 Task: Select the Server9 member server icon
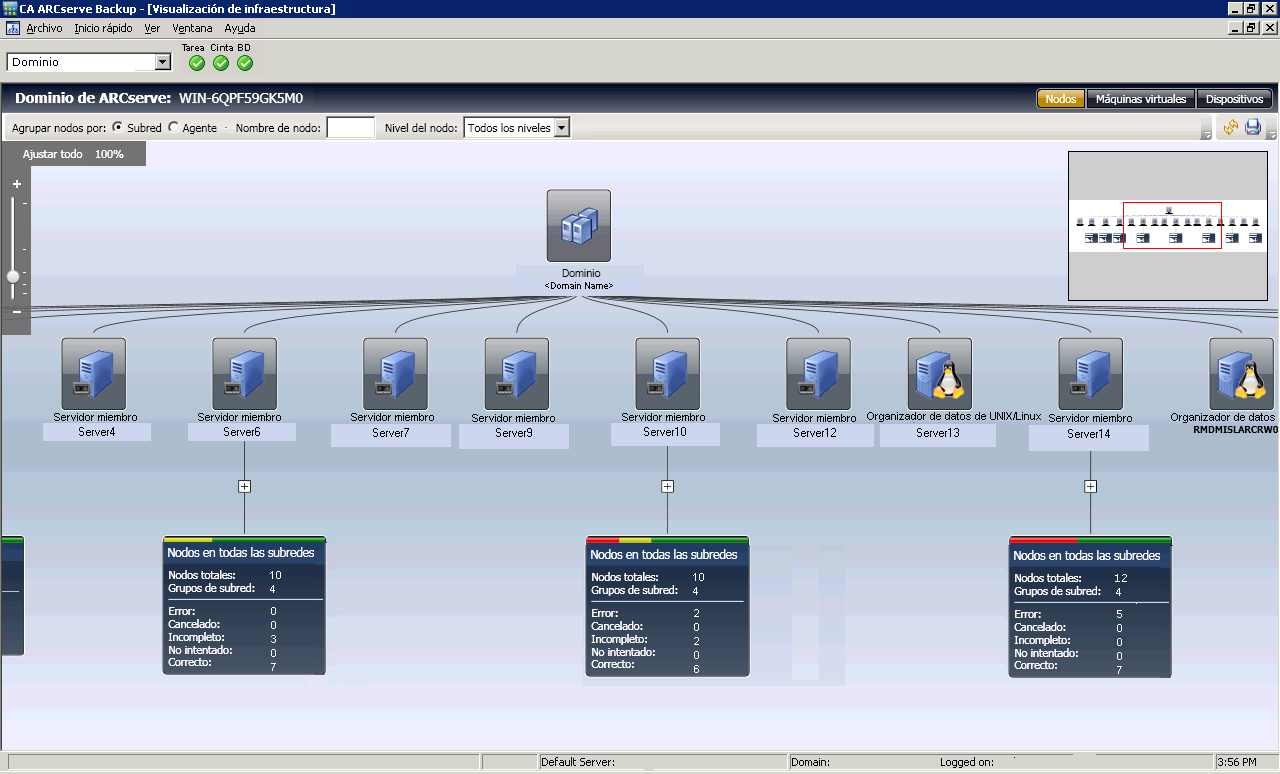pos(517,373)
